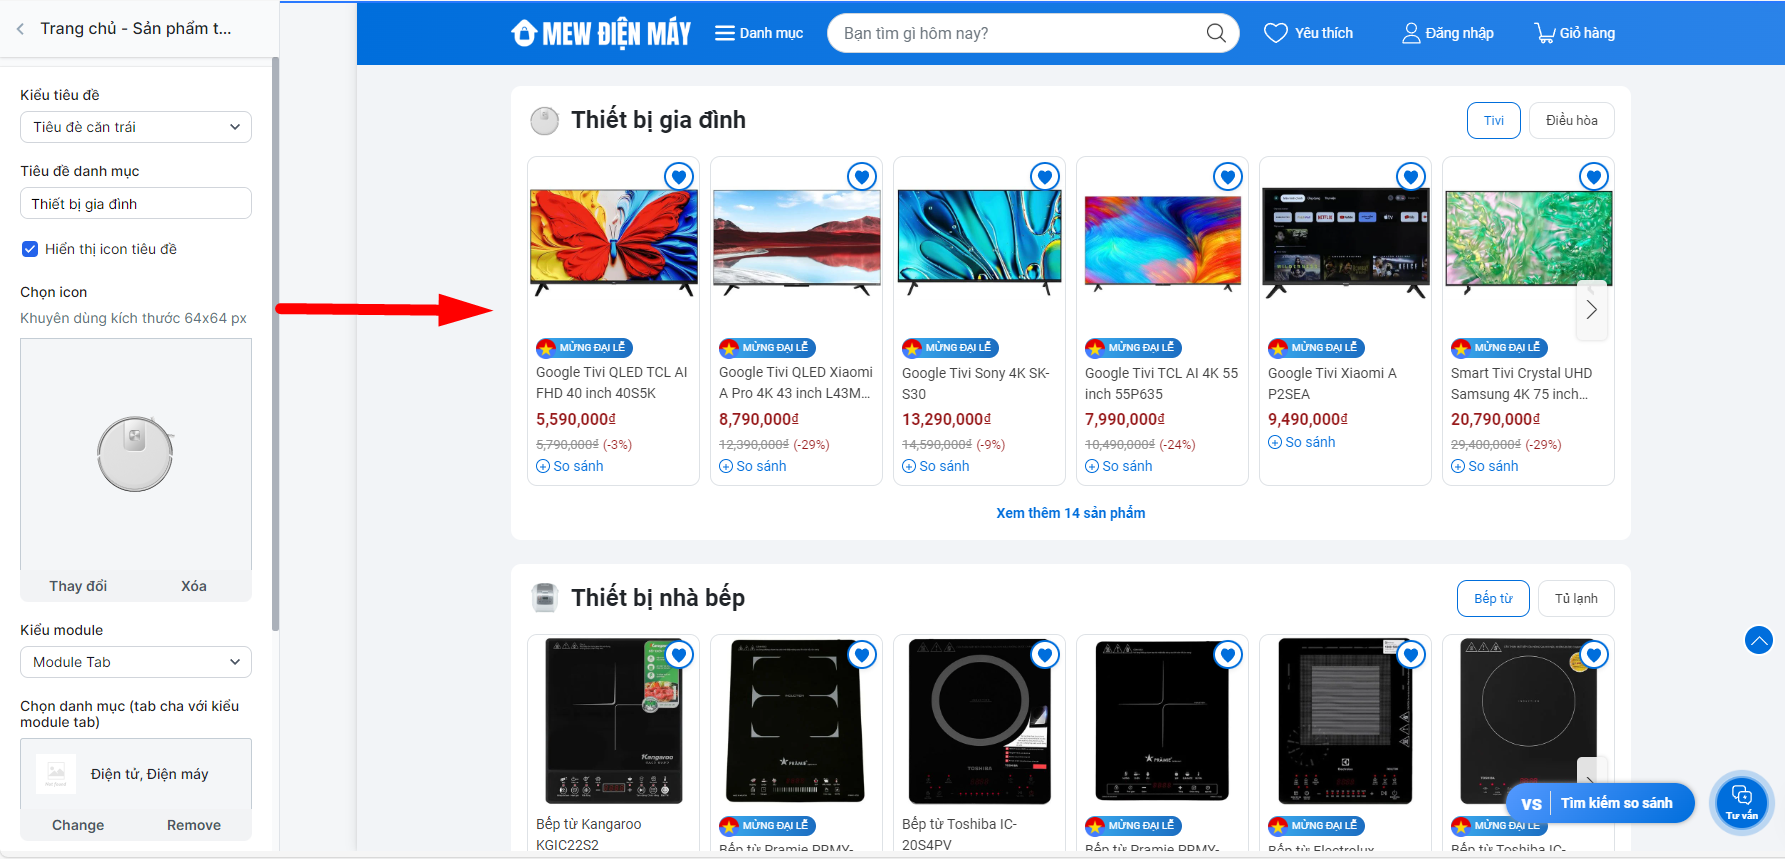Compare the Smart Tivi Crystal UHD Samsung

pyautogui.click(x=1485, y=466)
